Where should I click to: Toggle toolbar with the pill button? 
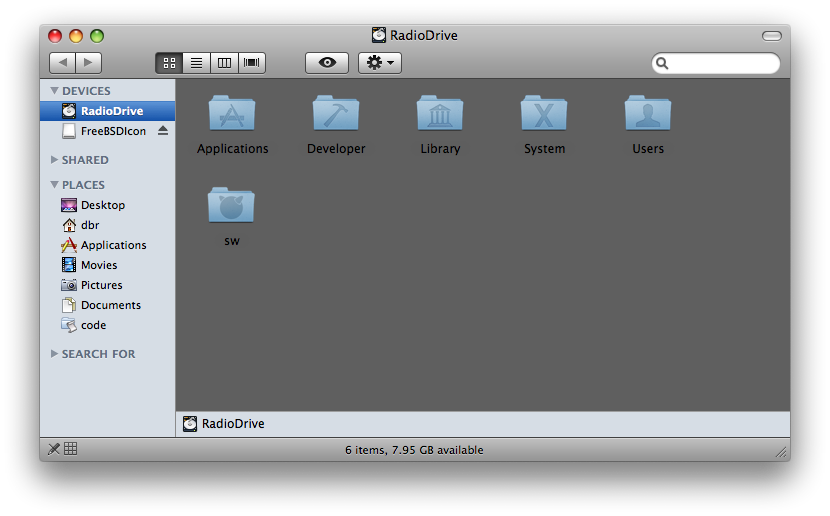[x=771, y=36]
